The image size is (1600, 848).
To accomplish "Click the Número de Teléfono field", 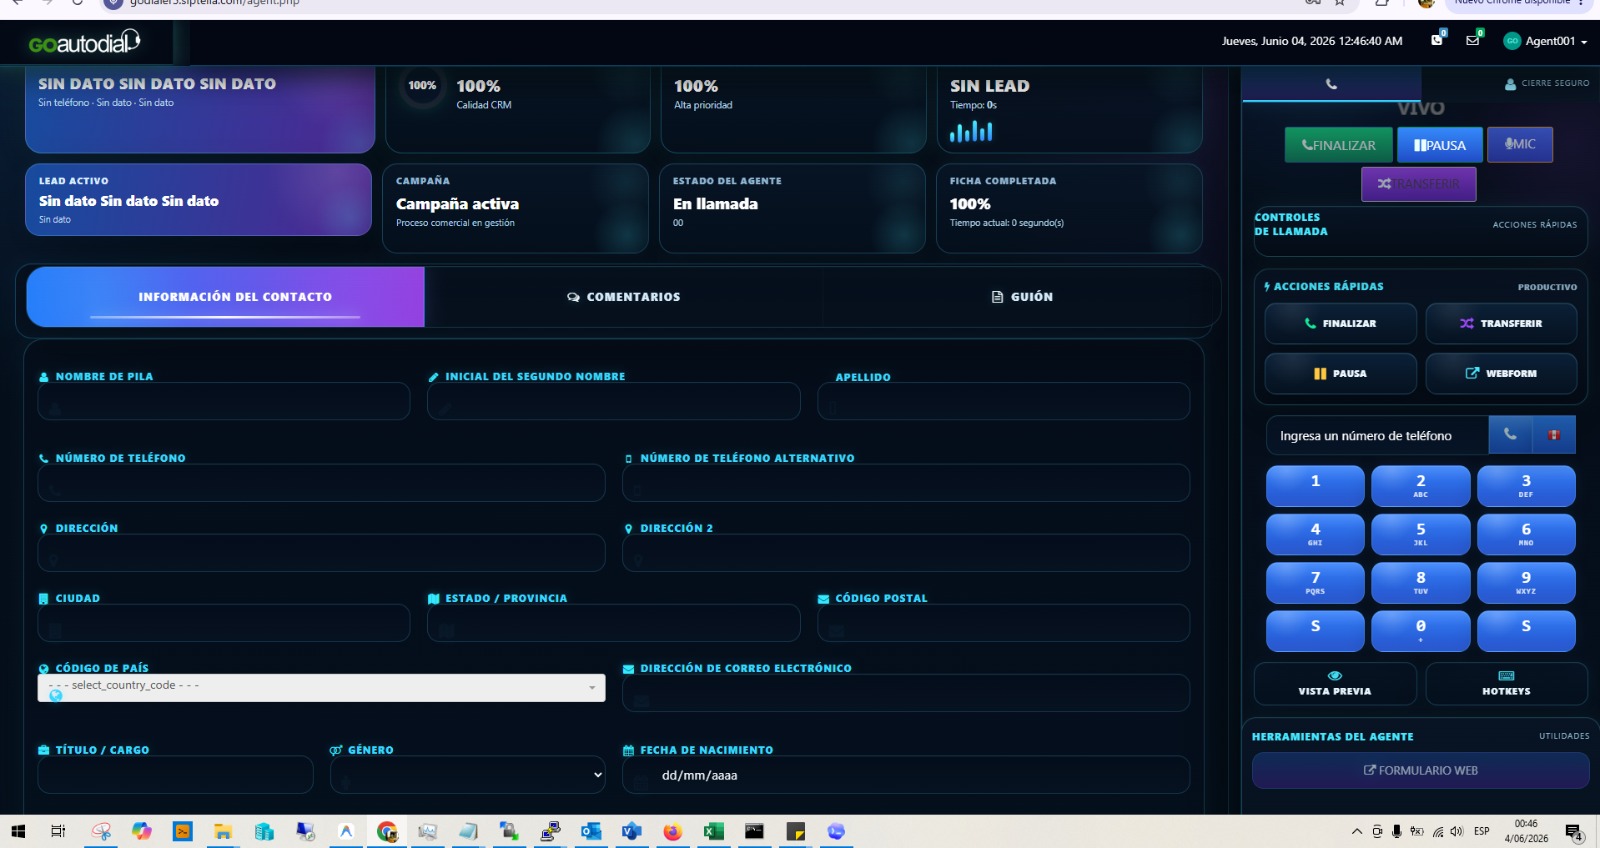I will [x=321, y=483].
